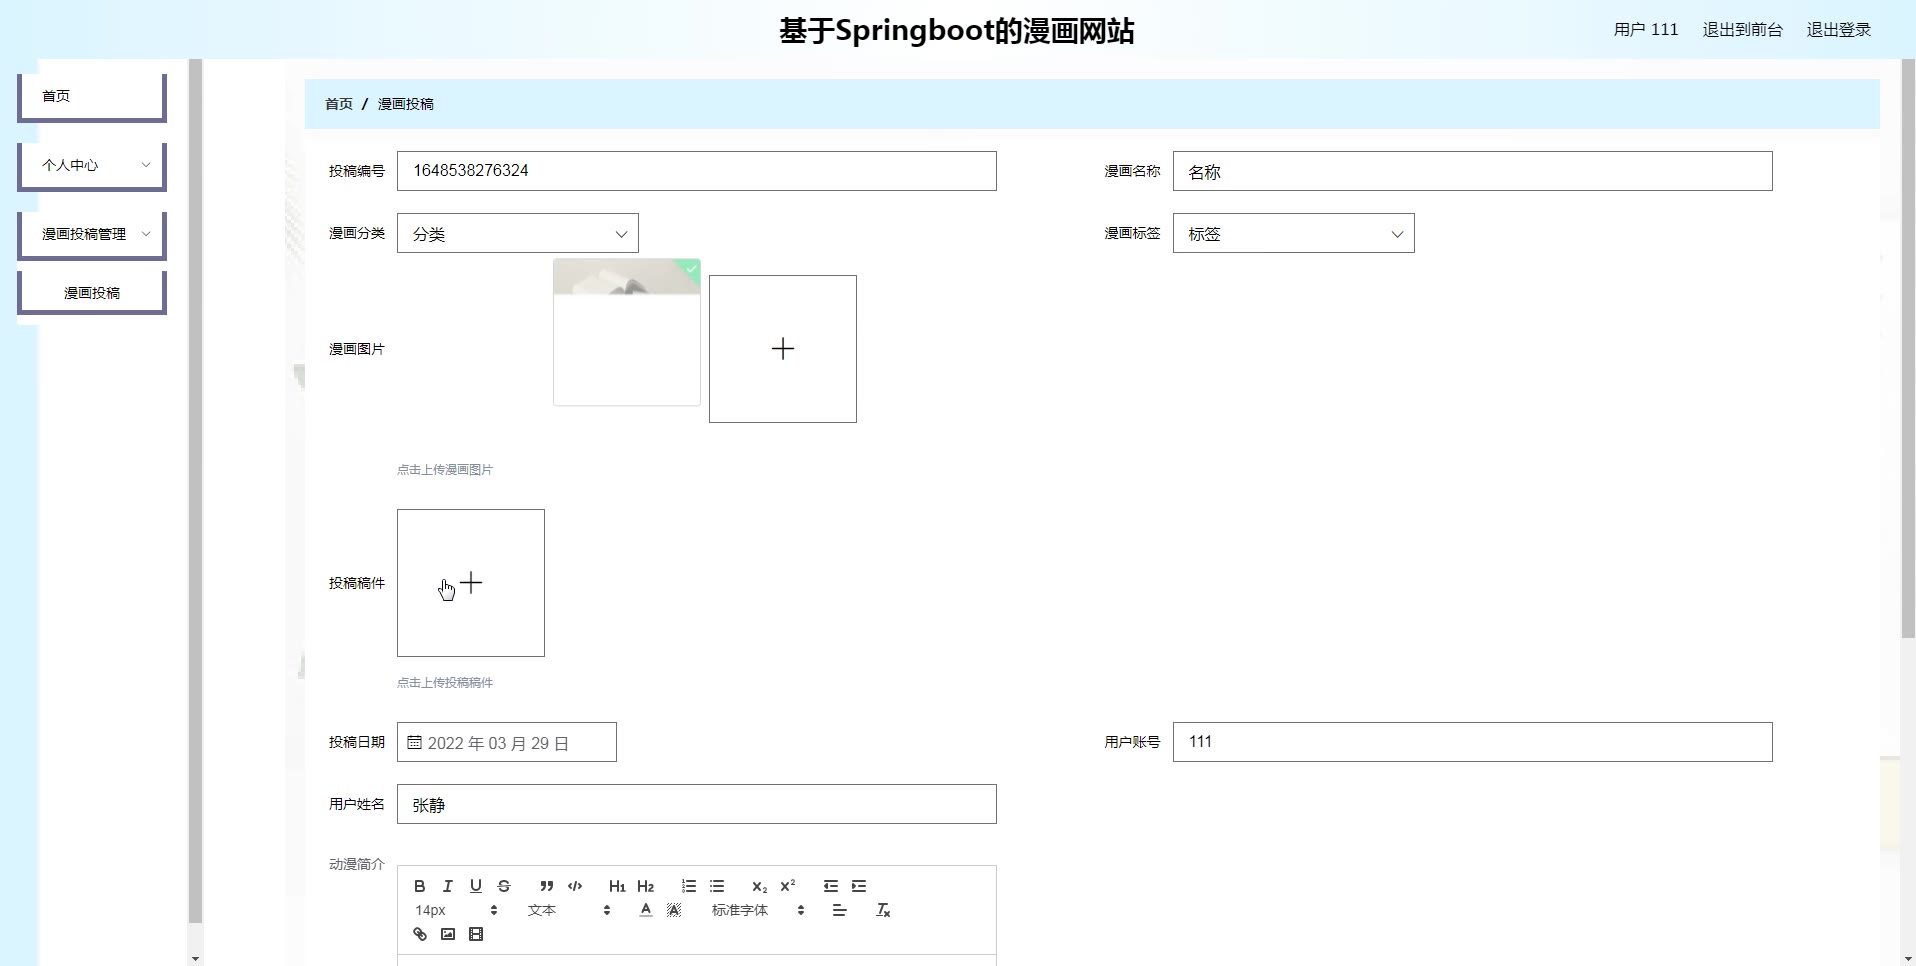This screenshot has height=966, width=1916.
Task: Open the text color picker
Action: coord(646,910)
